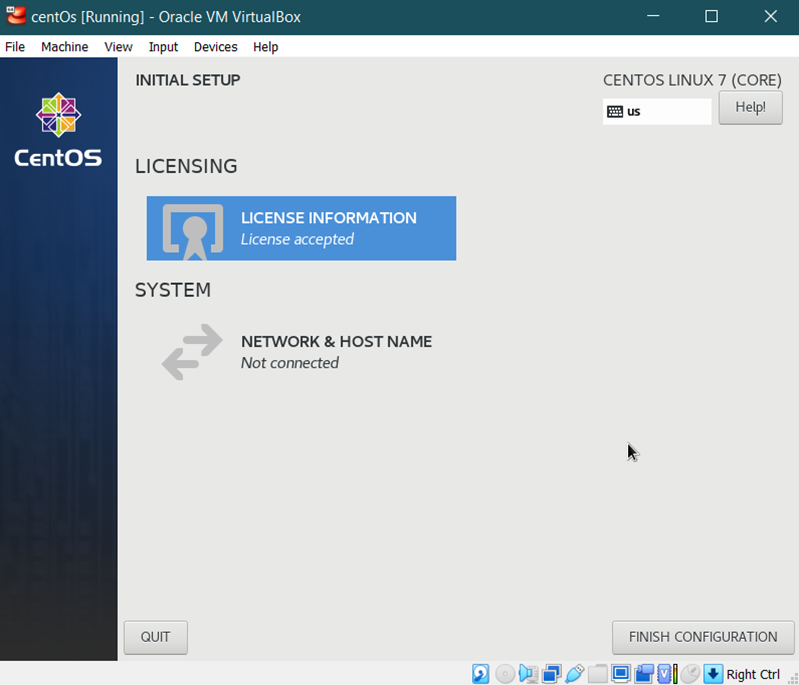Click the CENTOS LINUX 7 (CORE) heading
This screenshot has width=799, height=685.
692,81
